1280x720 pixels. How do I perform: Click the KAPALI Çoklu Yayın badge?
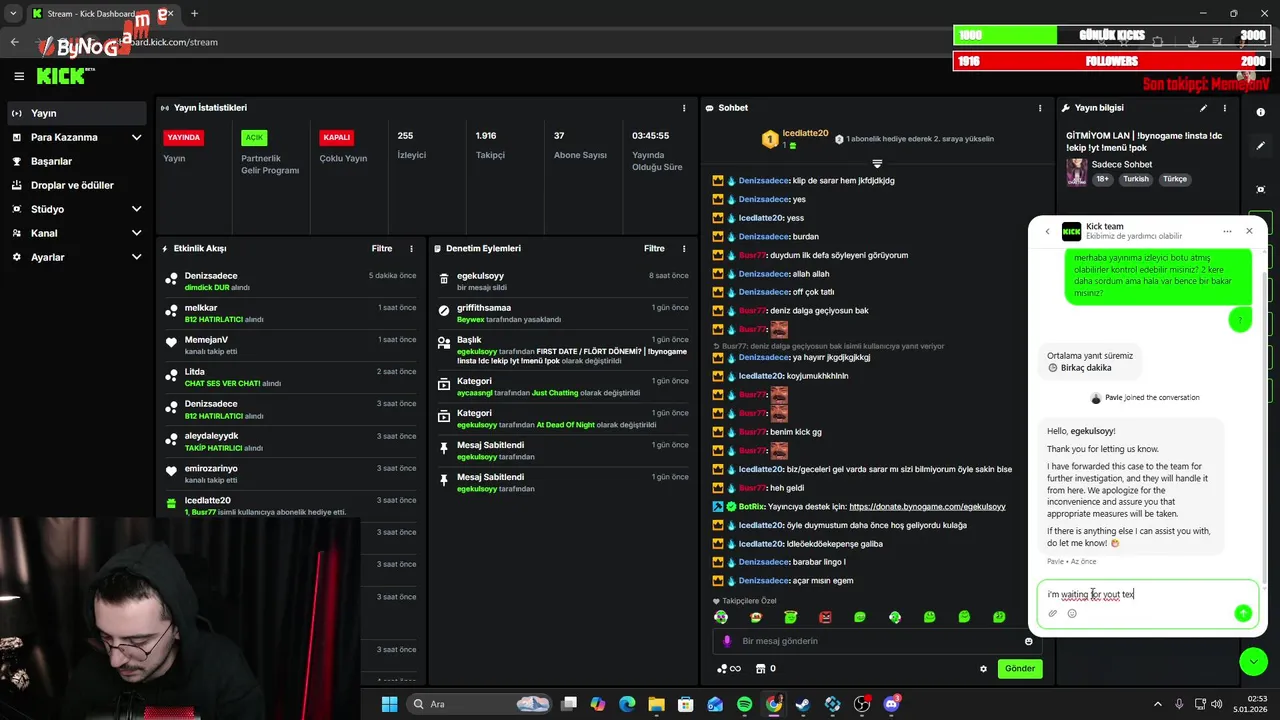tap(337, 138)
